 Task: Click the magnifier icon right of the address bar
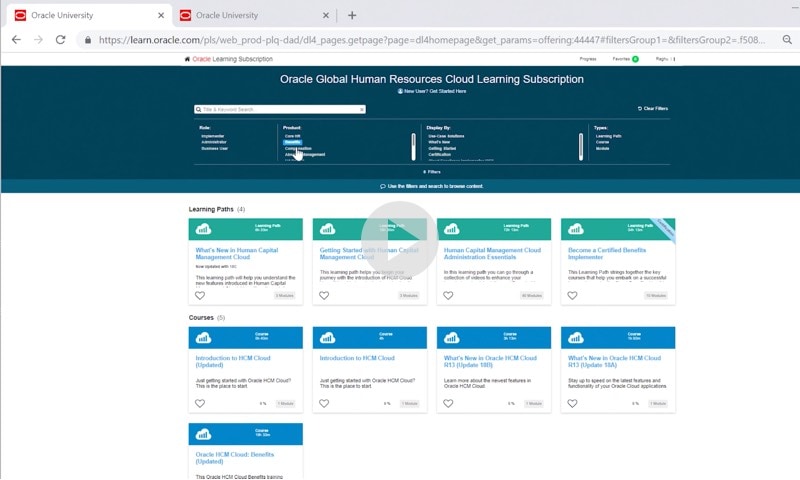(x=787, y=40)
